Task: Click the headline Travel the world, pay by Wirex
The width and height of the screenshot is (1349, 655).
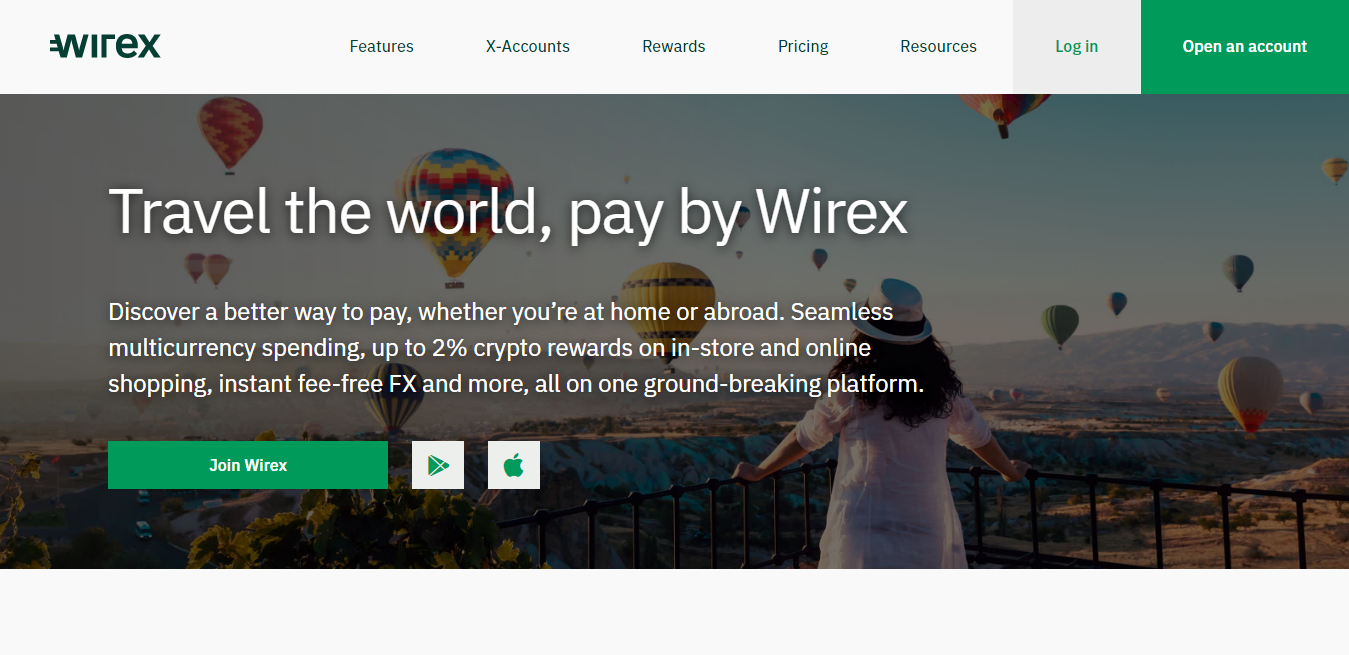Action: 508,212
